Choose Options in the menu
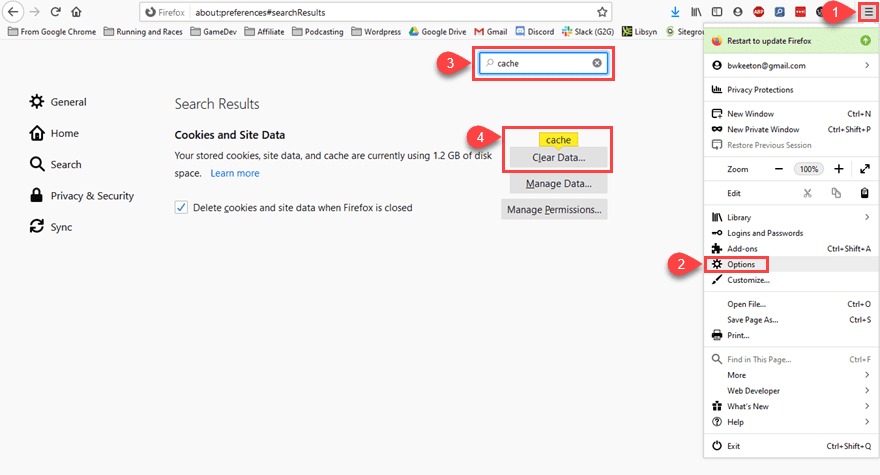The height and width of the screenshot is (475, 880). point(791,264)
